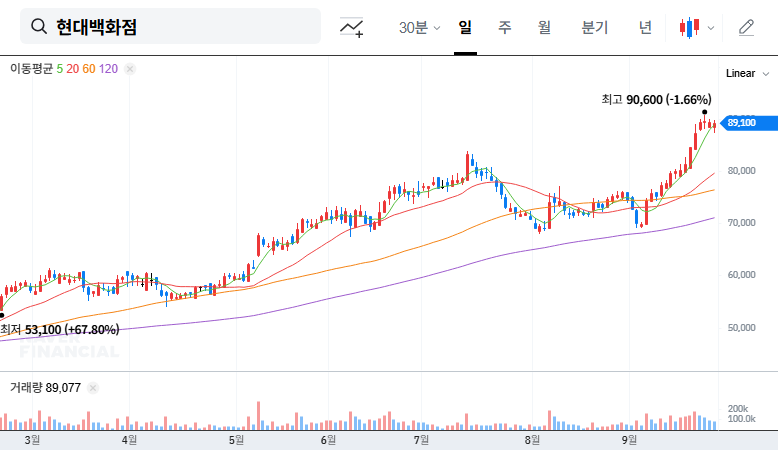Click the 100.0k volume axis label

click(741, 419)
